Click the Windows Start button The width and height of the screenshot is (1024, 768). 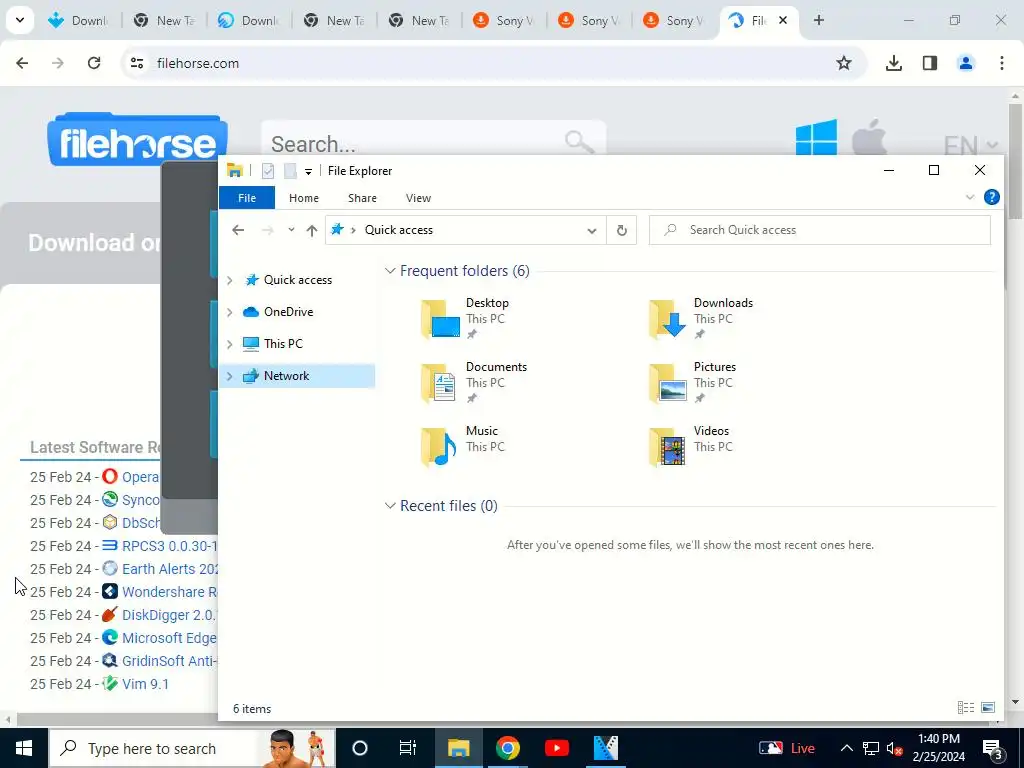pyautogui.click(x=24, y=748)
